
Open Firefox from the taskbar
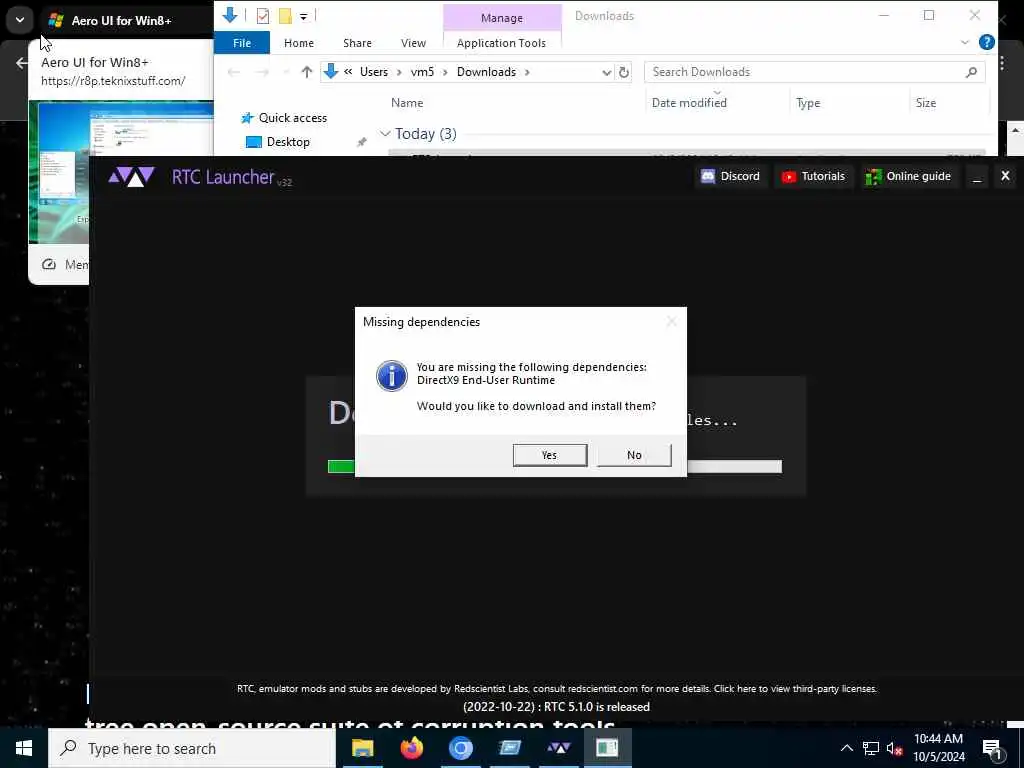(x=411, y=748)
